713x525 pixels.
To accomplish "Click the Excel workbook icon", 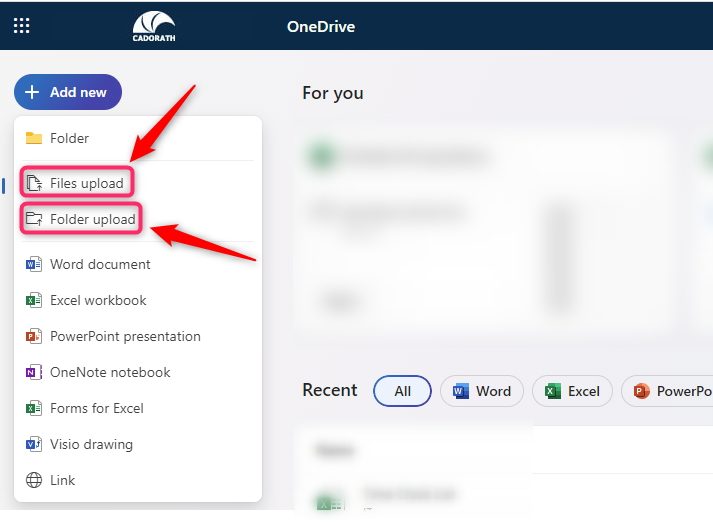I will [x=34, y=300].
